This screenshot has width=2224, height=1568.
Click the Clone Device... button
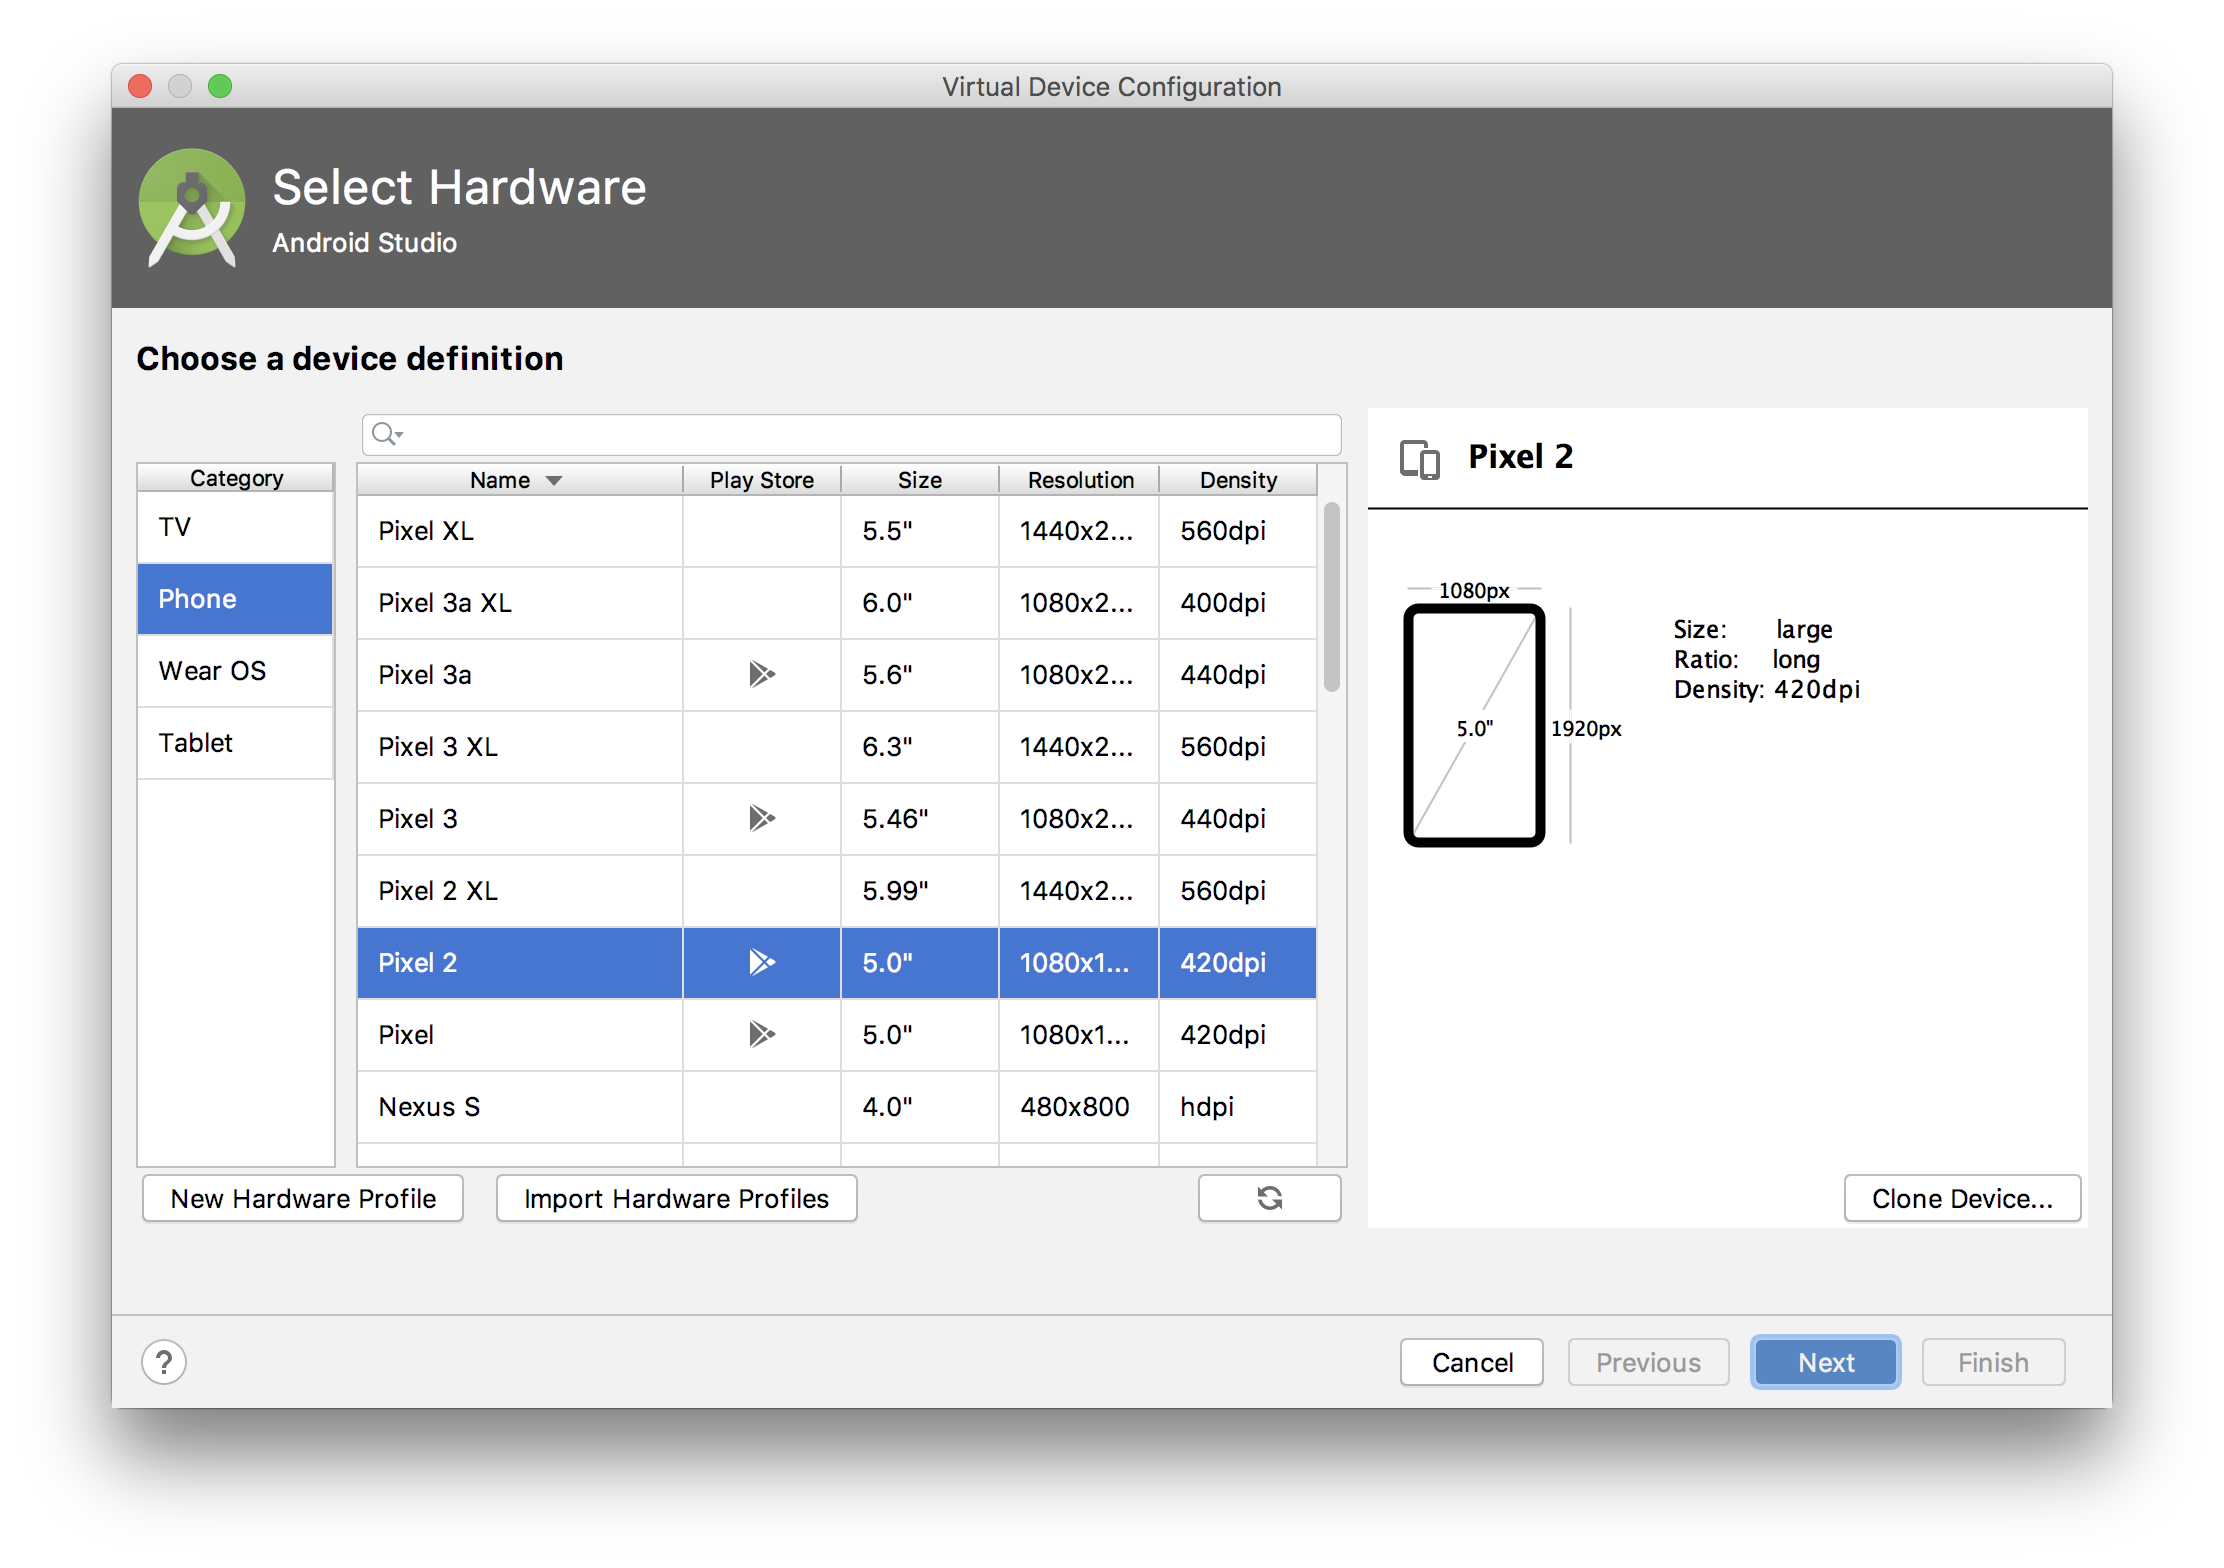(x=1962, y=1198)
